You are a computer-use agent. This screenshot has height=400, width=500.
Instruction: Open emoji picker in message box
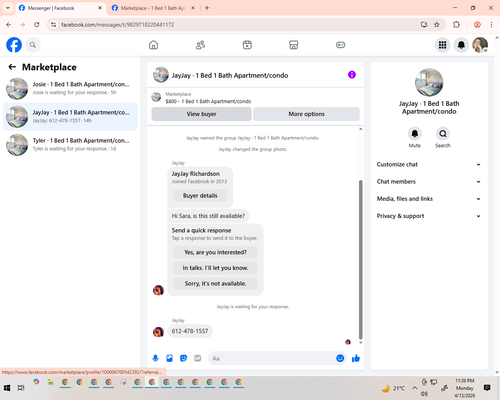[x=340, y=358]
